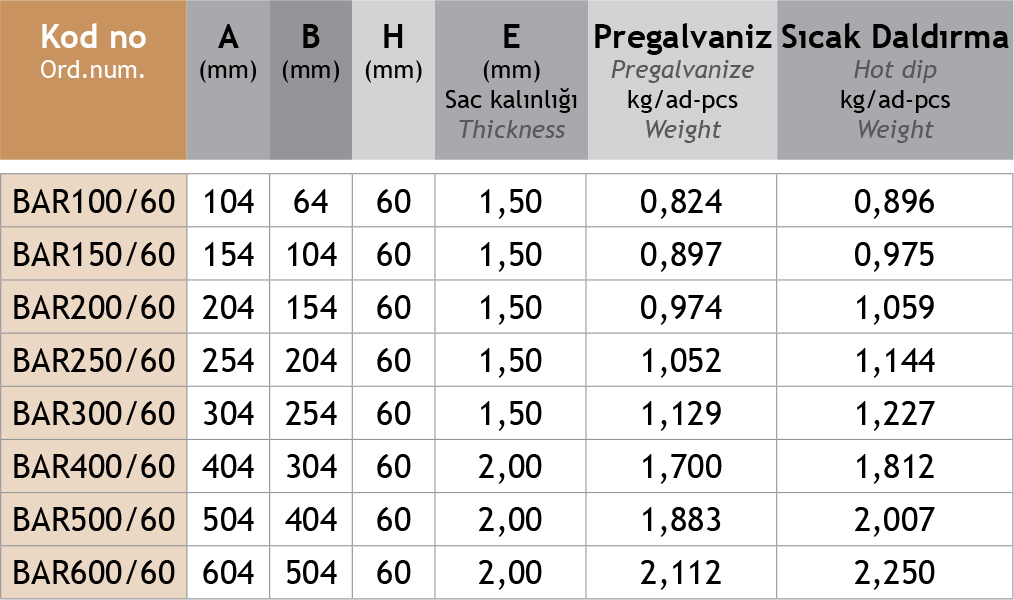Select the BAR150/60 row code
The image size is (1014, 600).
click(x=94, y=255)
